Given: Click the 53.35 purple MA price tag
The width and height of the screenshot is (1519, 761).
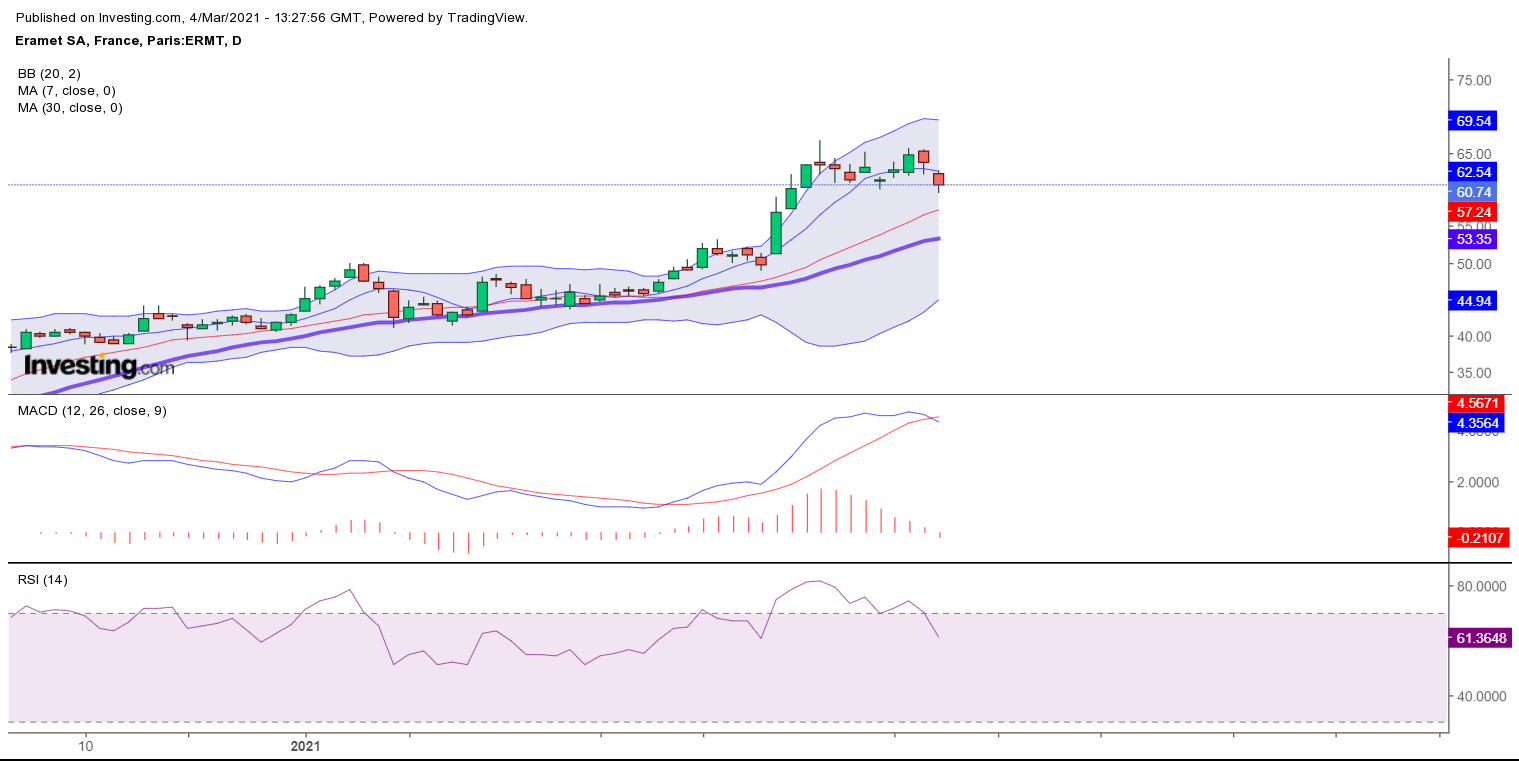Looking at the screenshot, I should coord(1473,239).
